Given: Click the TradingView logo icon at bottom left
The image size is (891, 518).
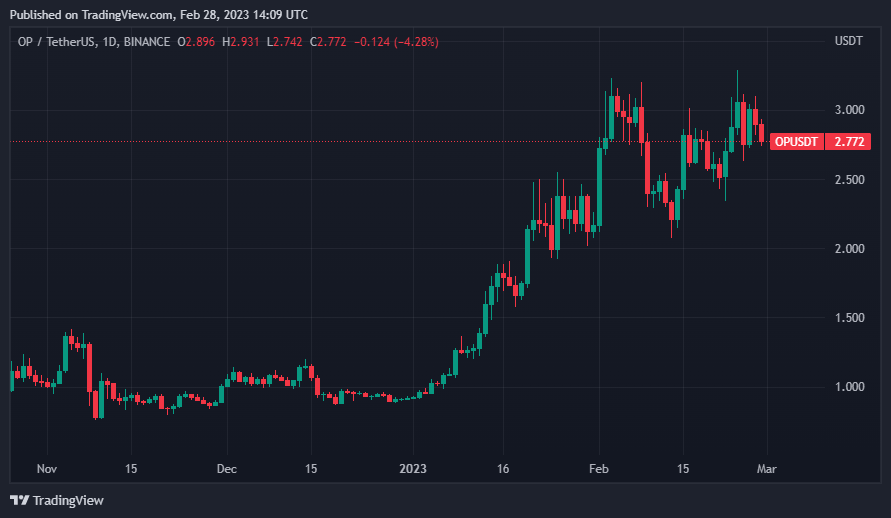Looking at the screenshot, I should coord(19,500).
